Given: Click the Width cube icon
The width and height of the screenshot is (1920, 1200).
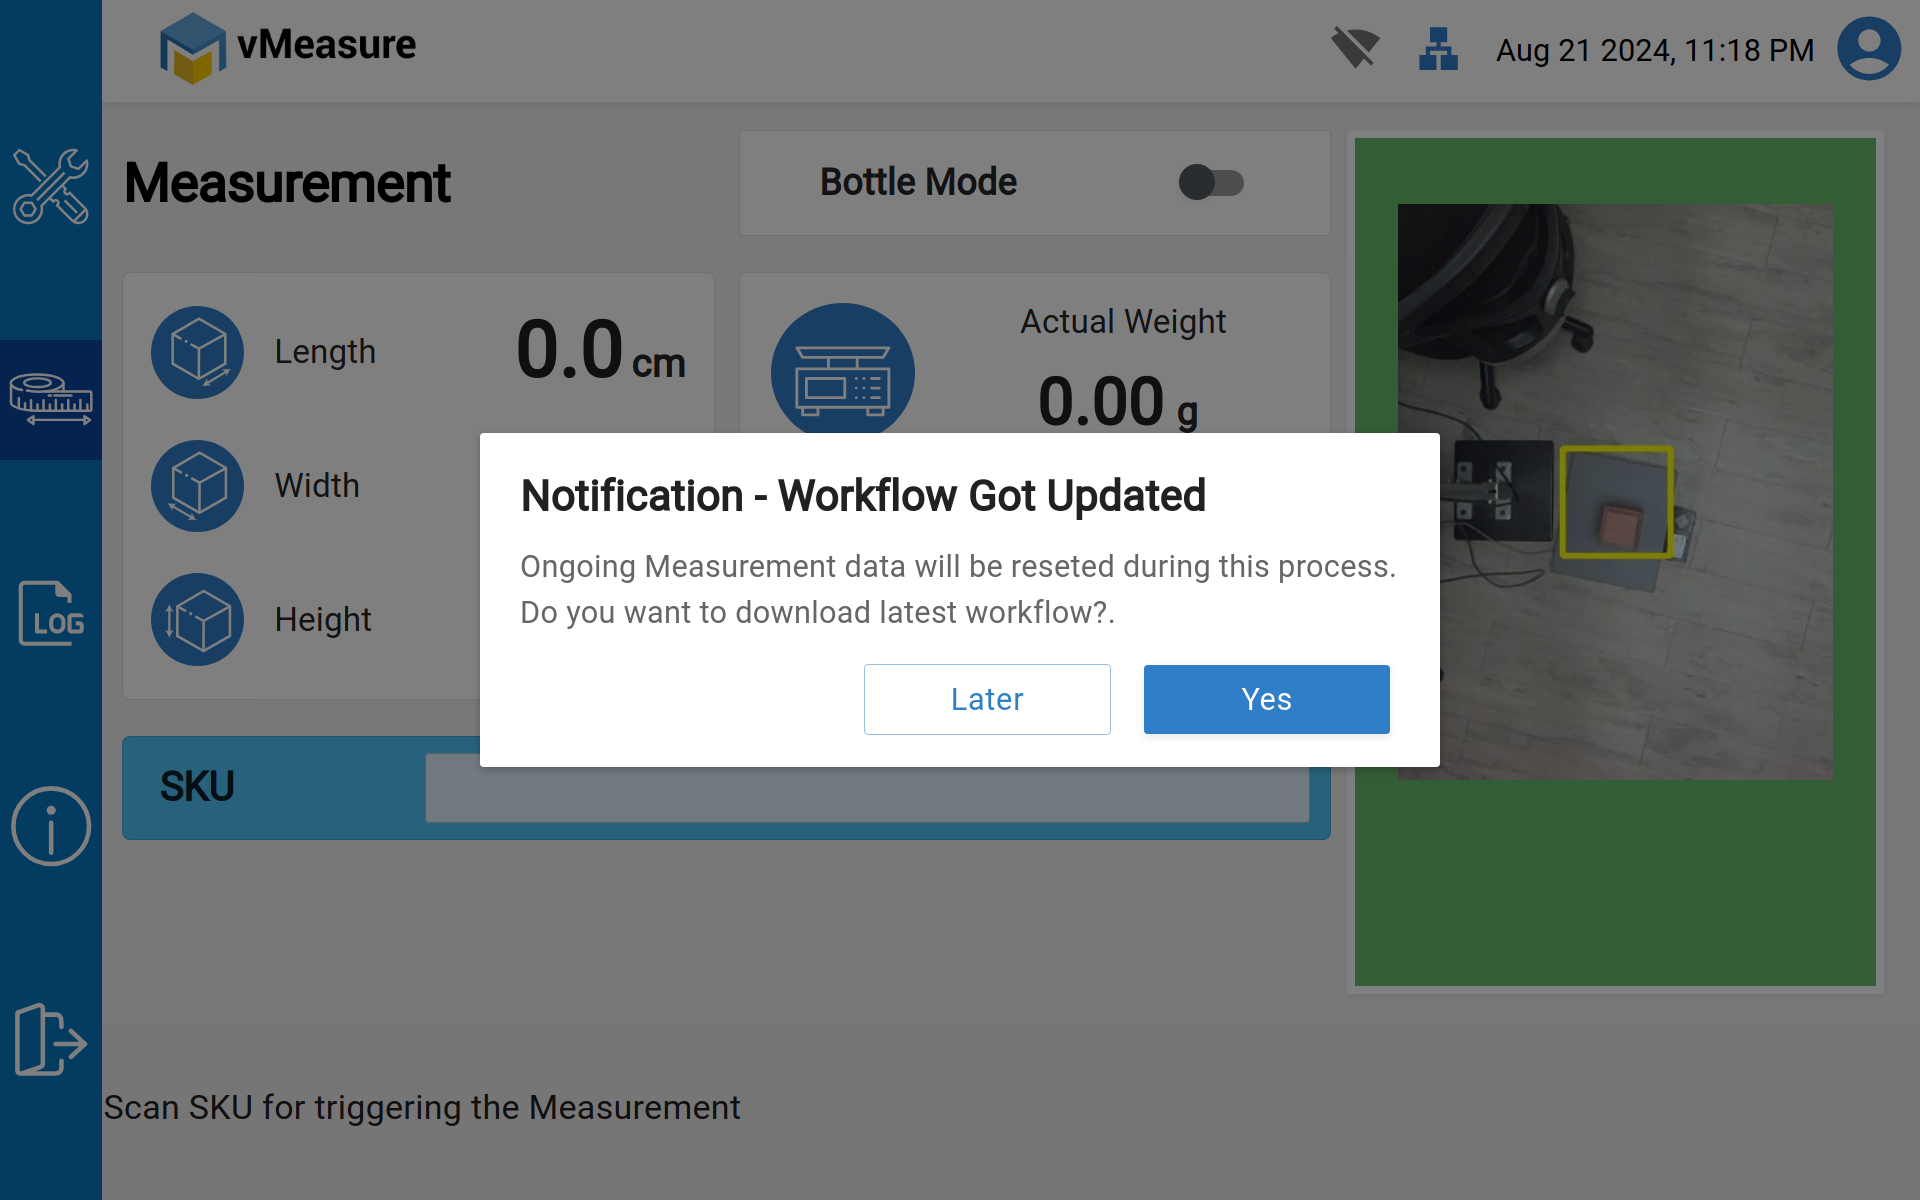Looking at the screenshot, I should [198, 486].
